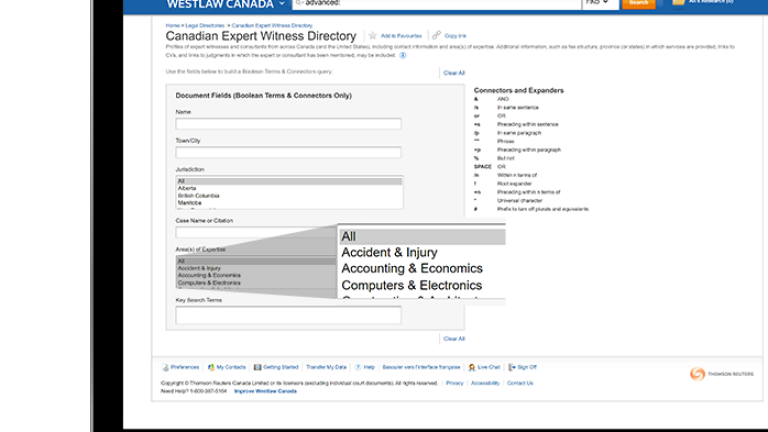Viewport: 768px width, 432px height.
Task: Click the search box containing "advanced:"
Action: 437,4
